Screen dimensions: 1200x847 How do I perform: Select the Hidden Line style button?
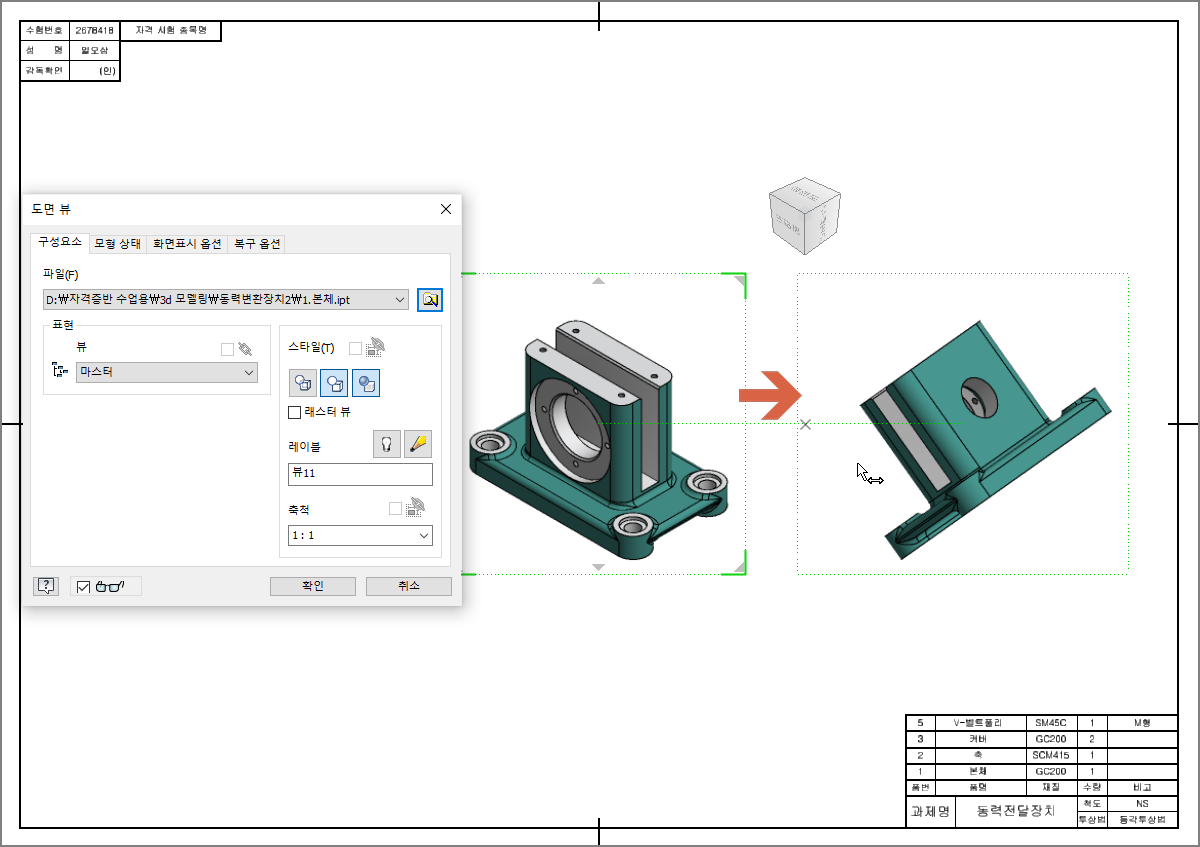click(x=303, y=383)
